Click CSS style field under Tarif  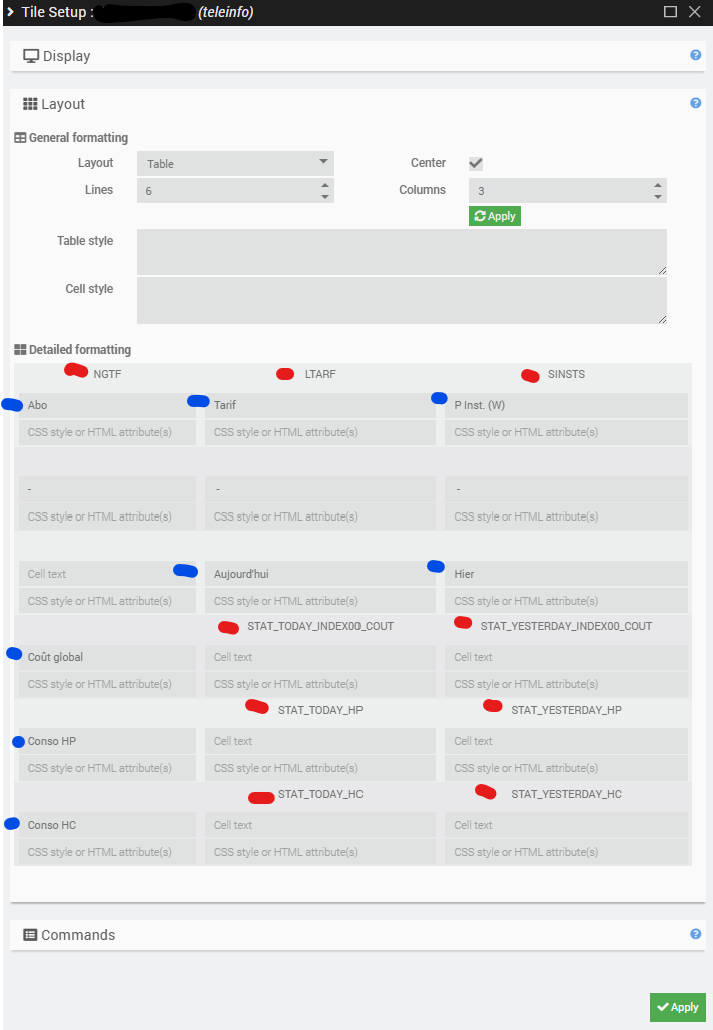pos(320,432)
